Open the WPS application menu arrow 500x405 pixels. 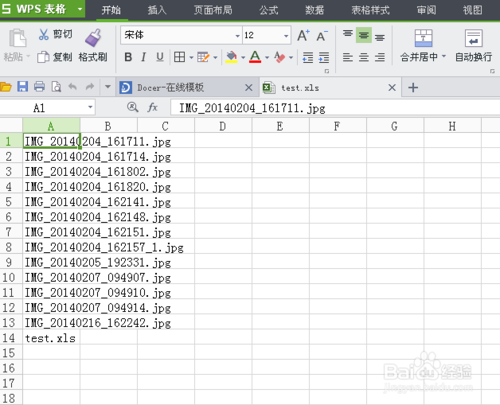[80, 9]
